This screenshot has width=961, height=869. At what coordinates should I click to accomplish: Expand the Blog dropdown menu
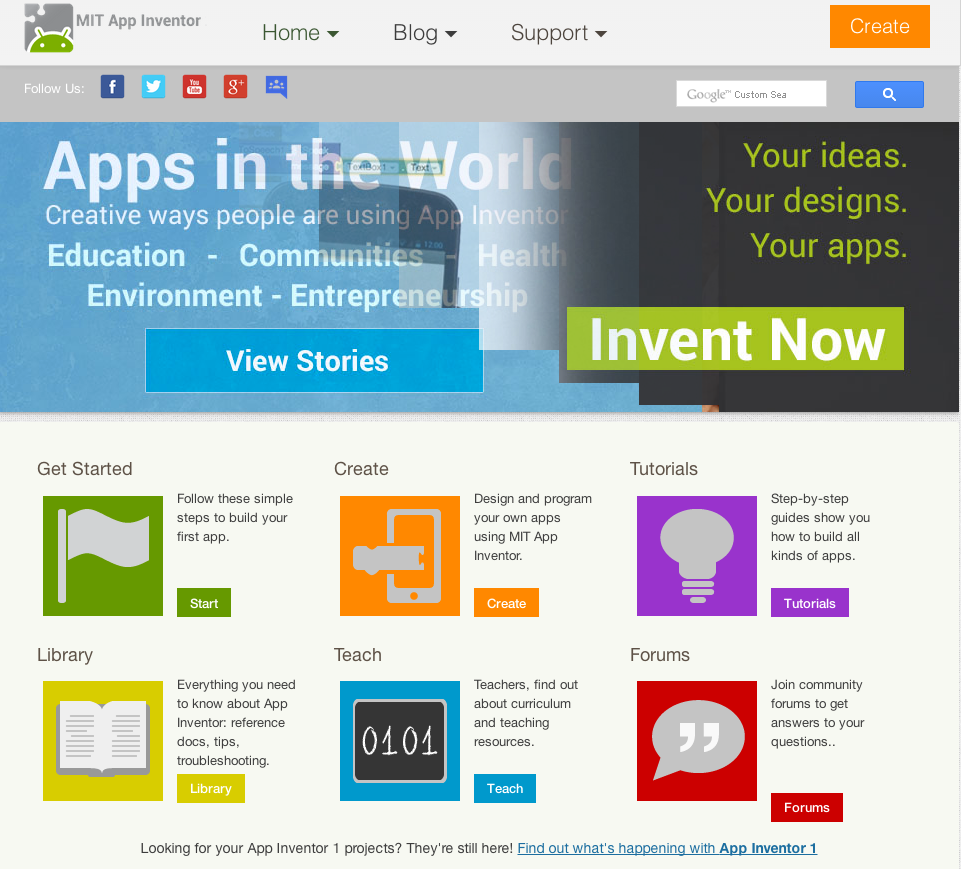click(x=425, y=32)
